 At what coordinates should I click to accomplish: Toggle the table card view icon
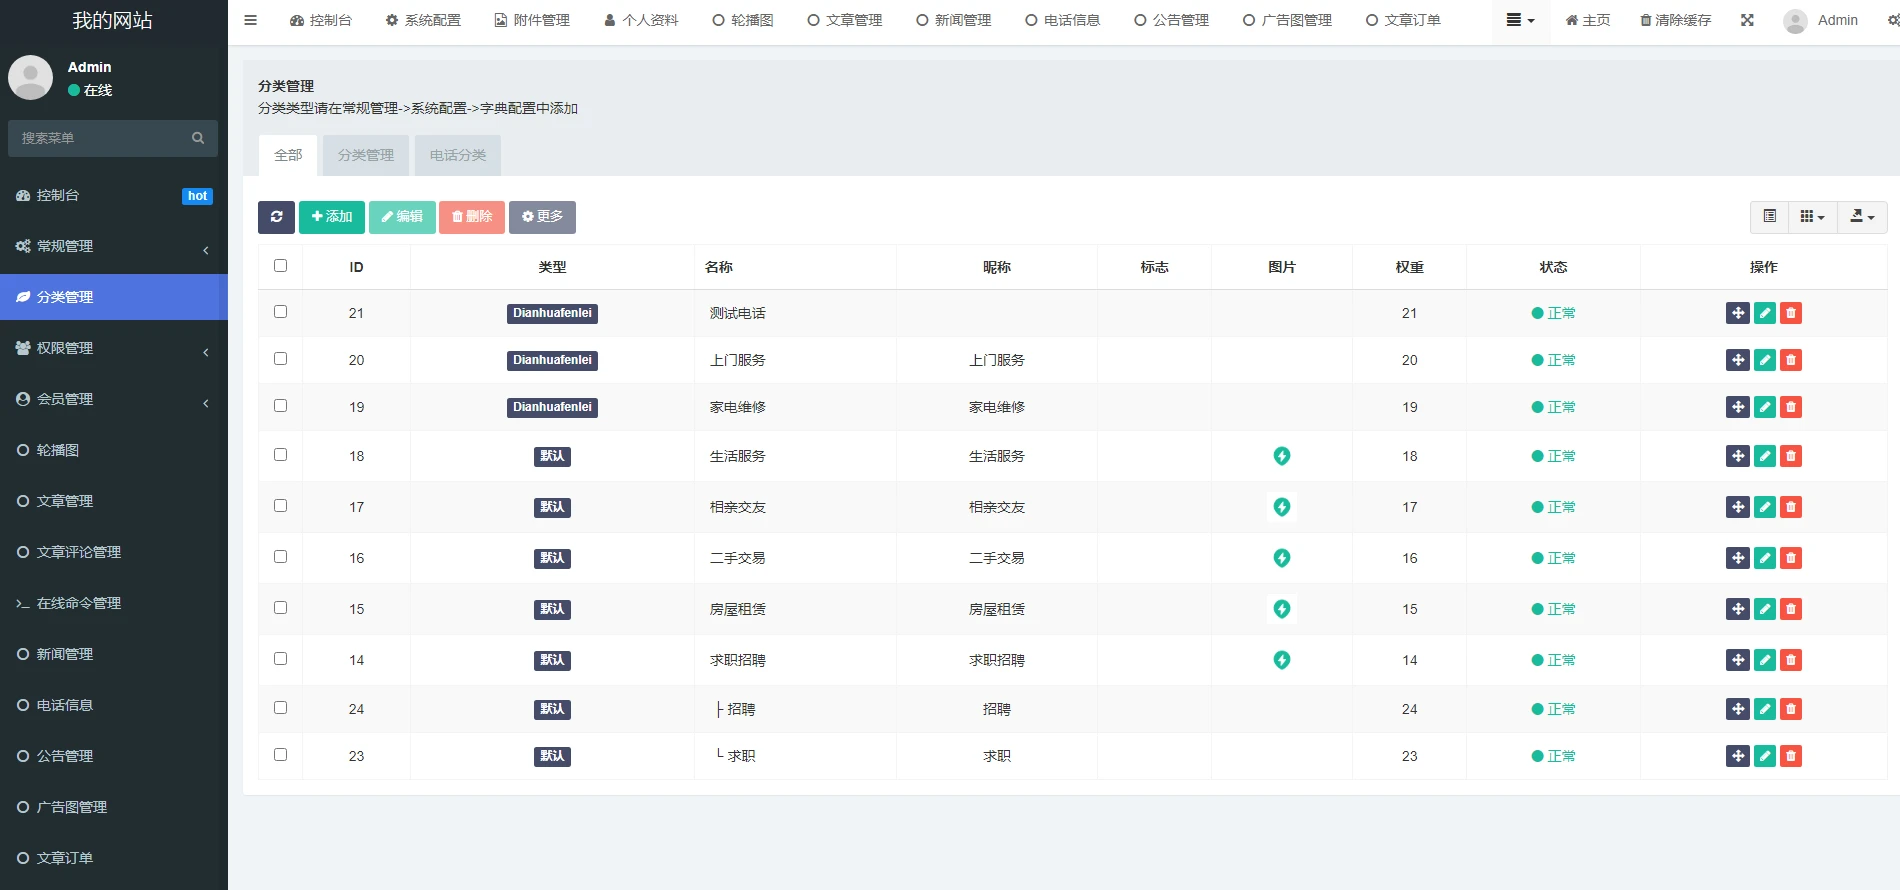pyautogui.click(x=1769, y=217)
